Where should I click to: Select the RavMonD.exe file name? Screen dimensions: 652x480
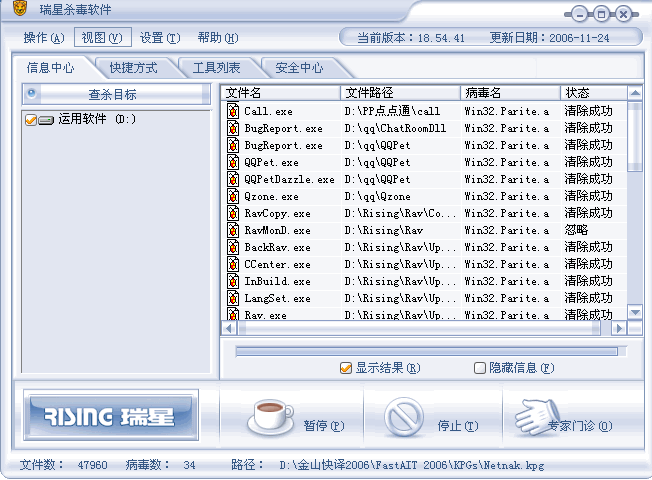click(x=277, y=230)
